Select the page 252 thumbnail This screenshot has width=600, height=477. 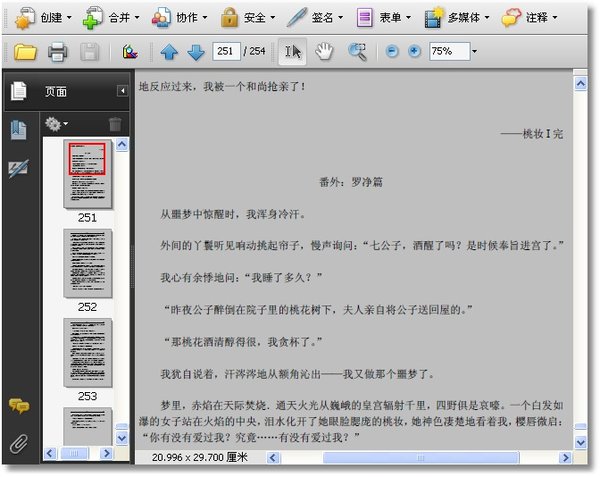(x=87, y=264)
